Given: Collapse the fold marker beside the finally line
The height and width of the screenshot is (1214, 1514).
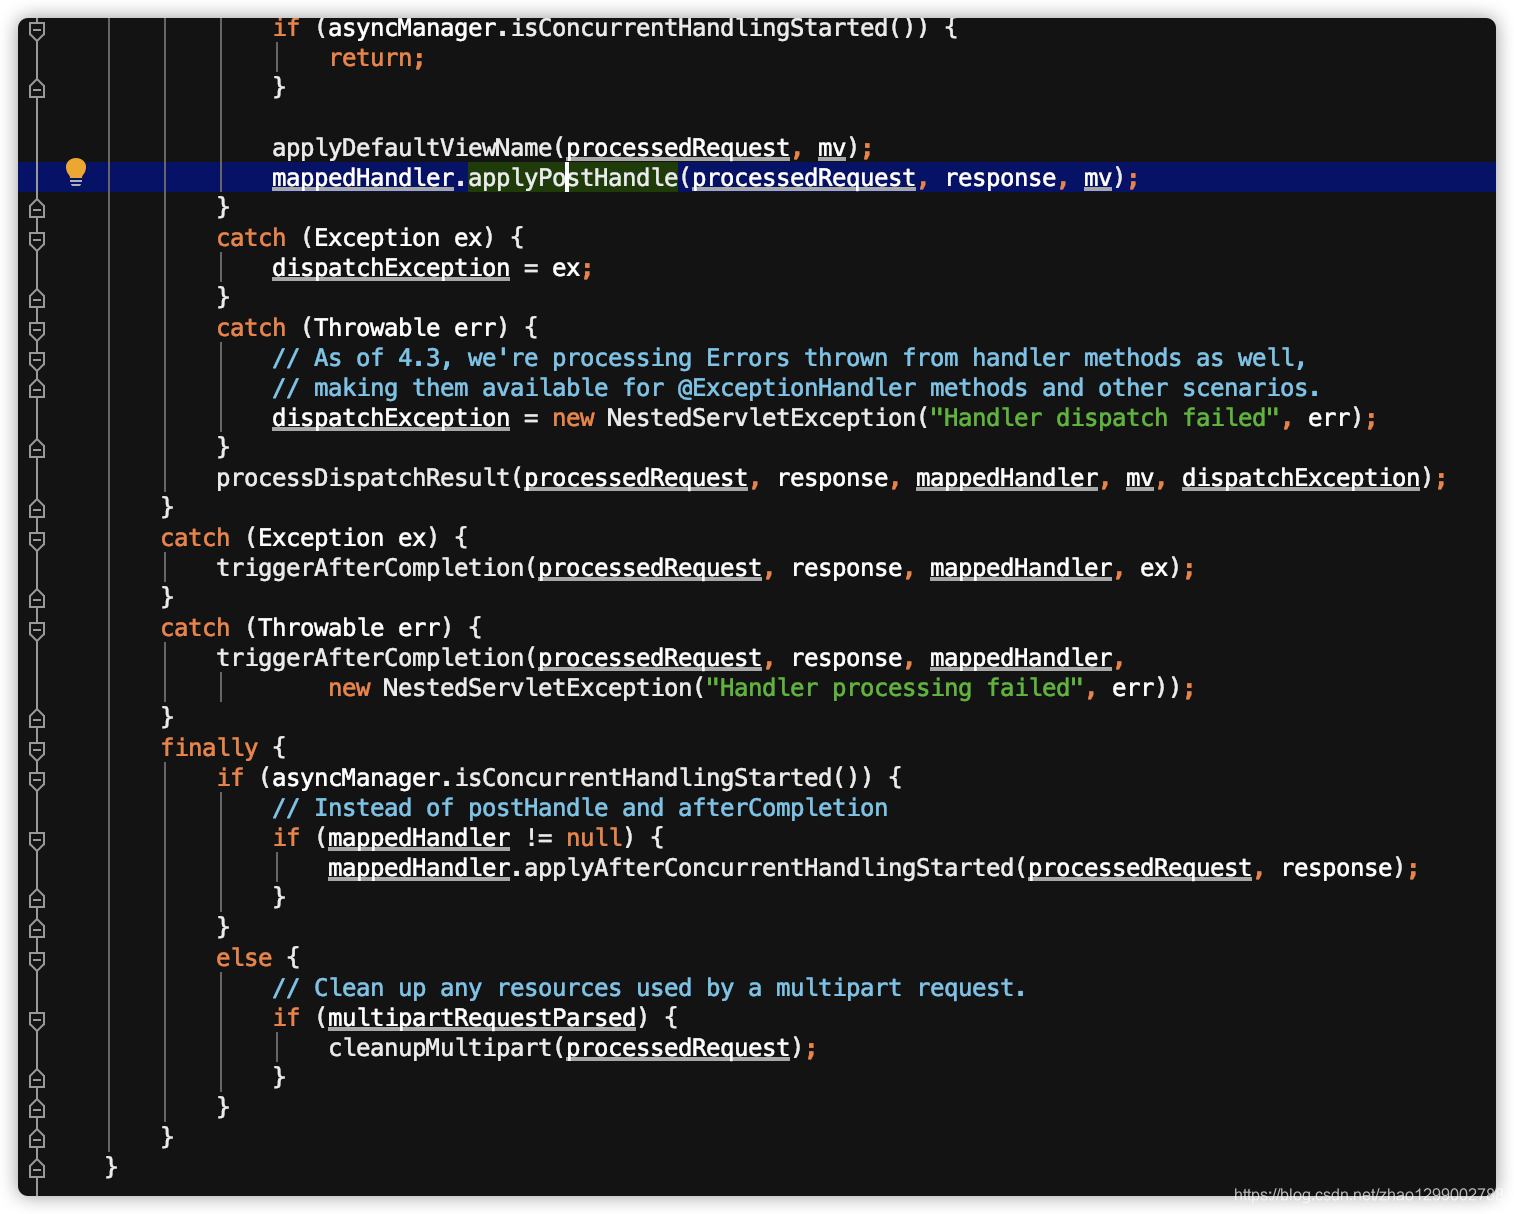Looking at the screenshot, I should pos(37,749).
